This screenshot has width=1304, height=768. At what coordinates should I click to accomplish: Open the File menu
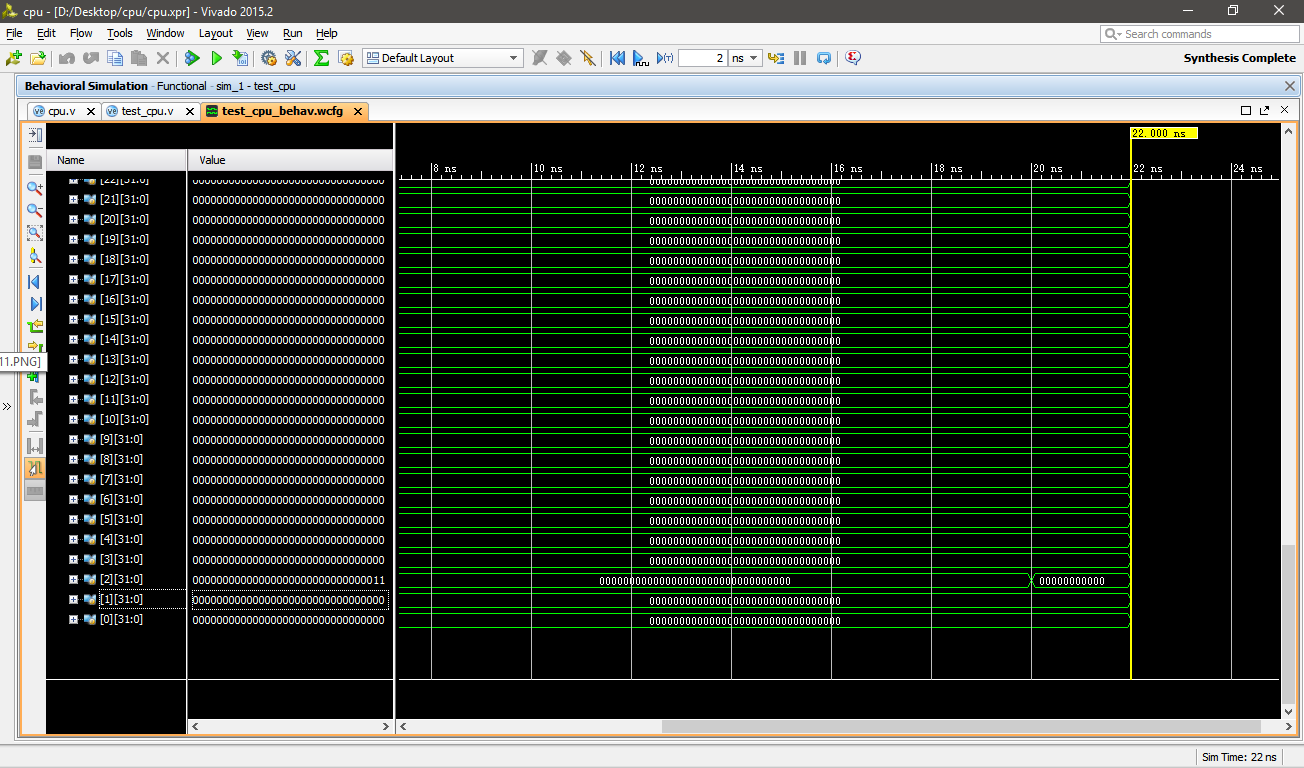point(14,33)
